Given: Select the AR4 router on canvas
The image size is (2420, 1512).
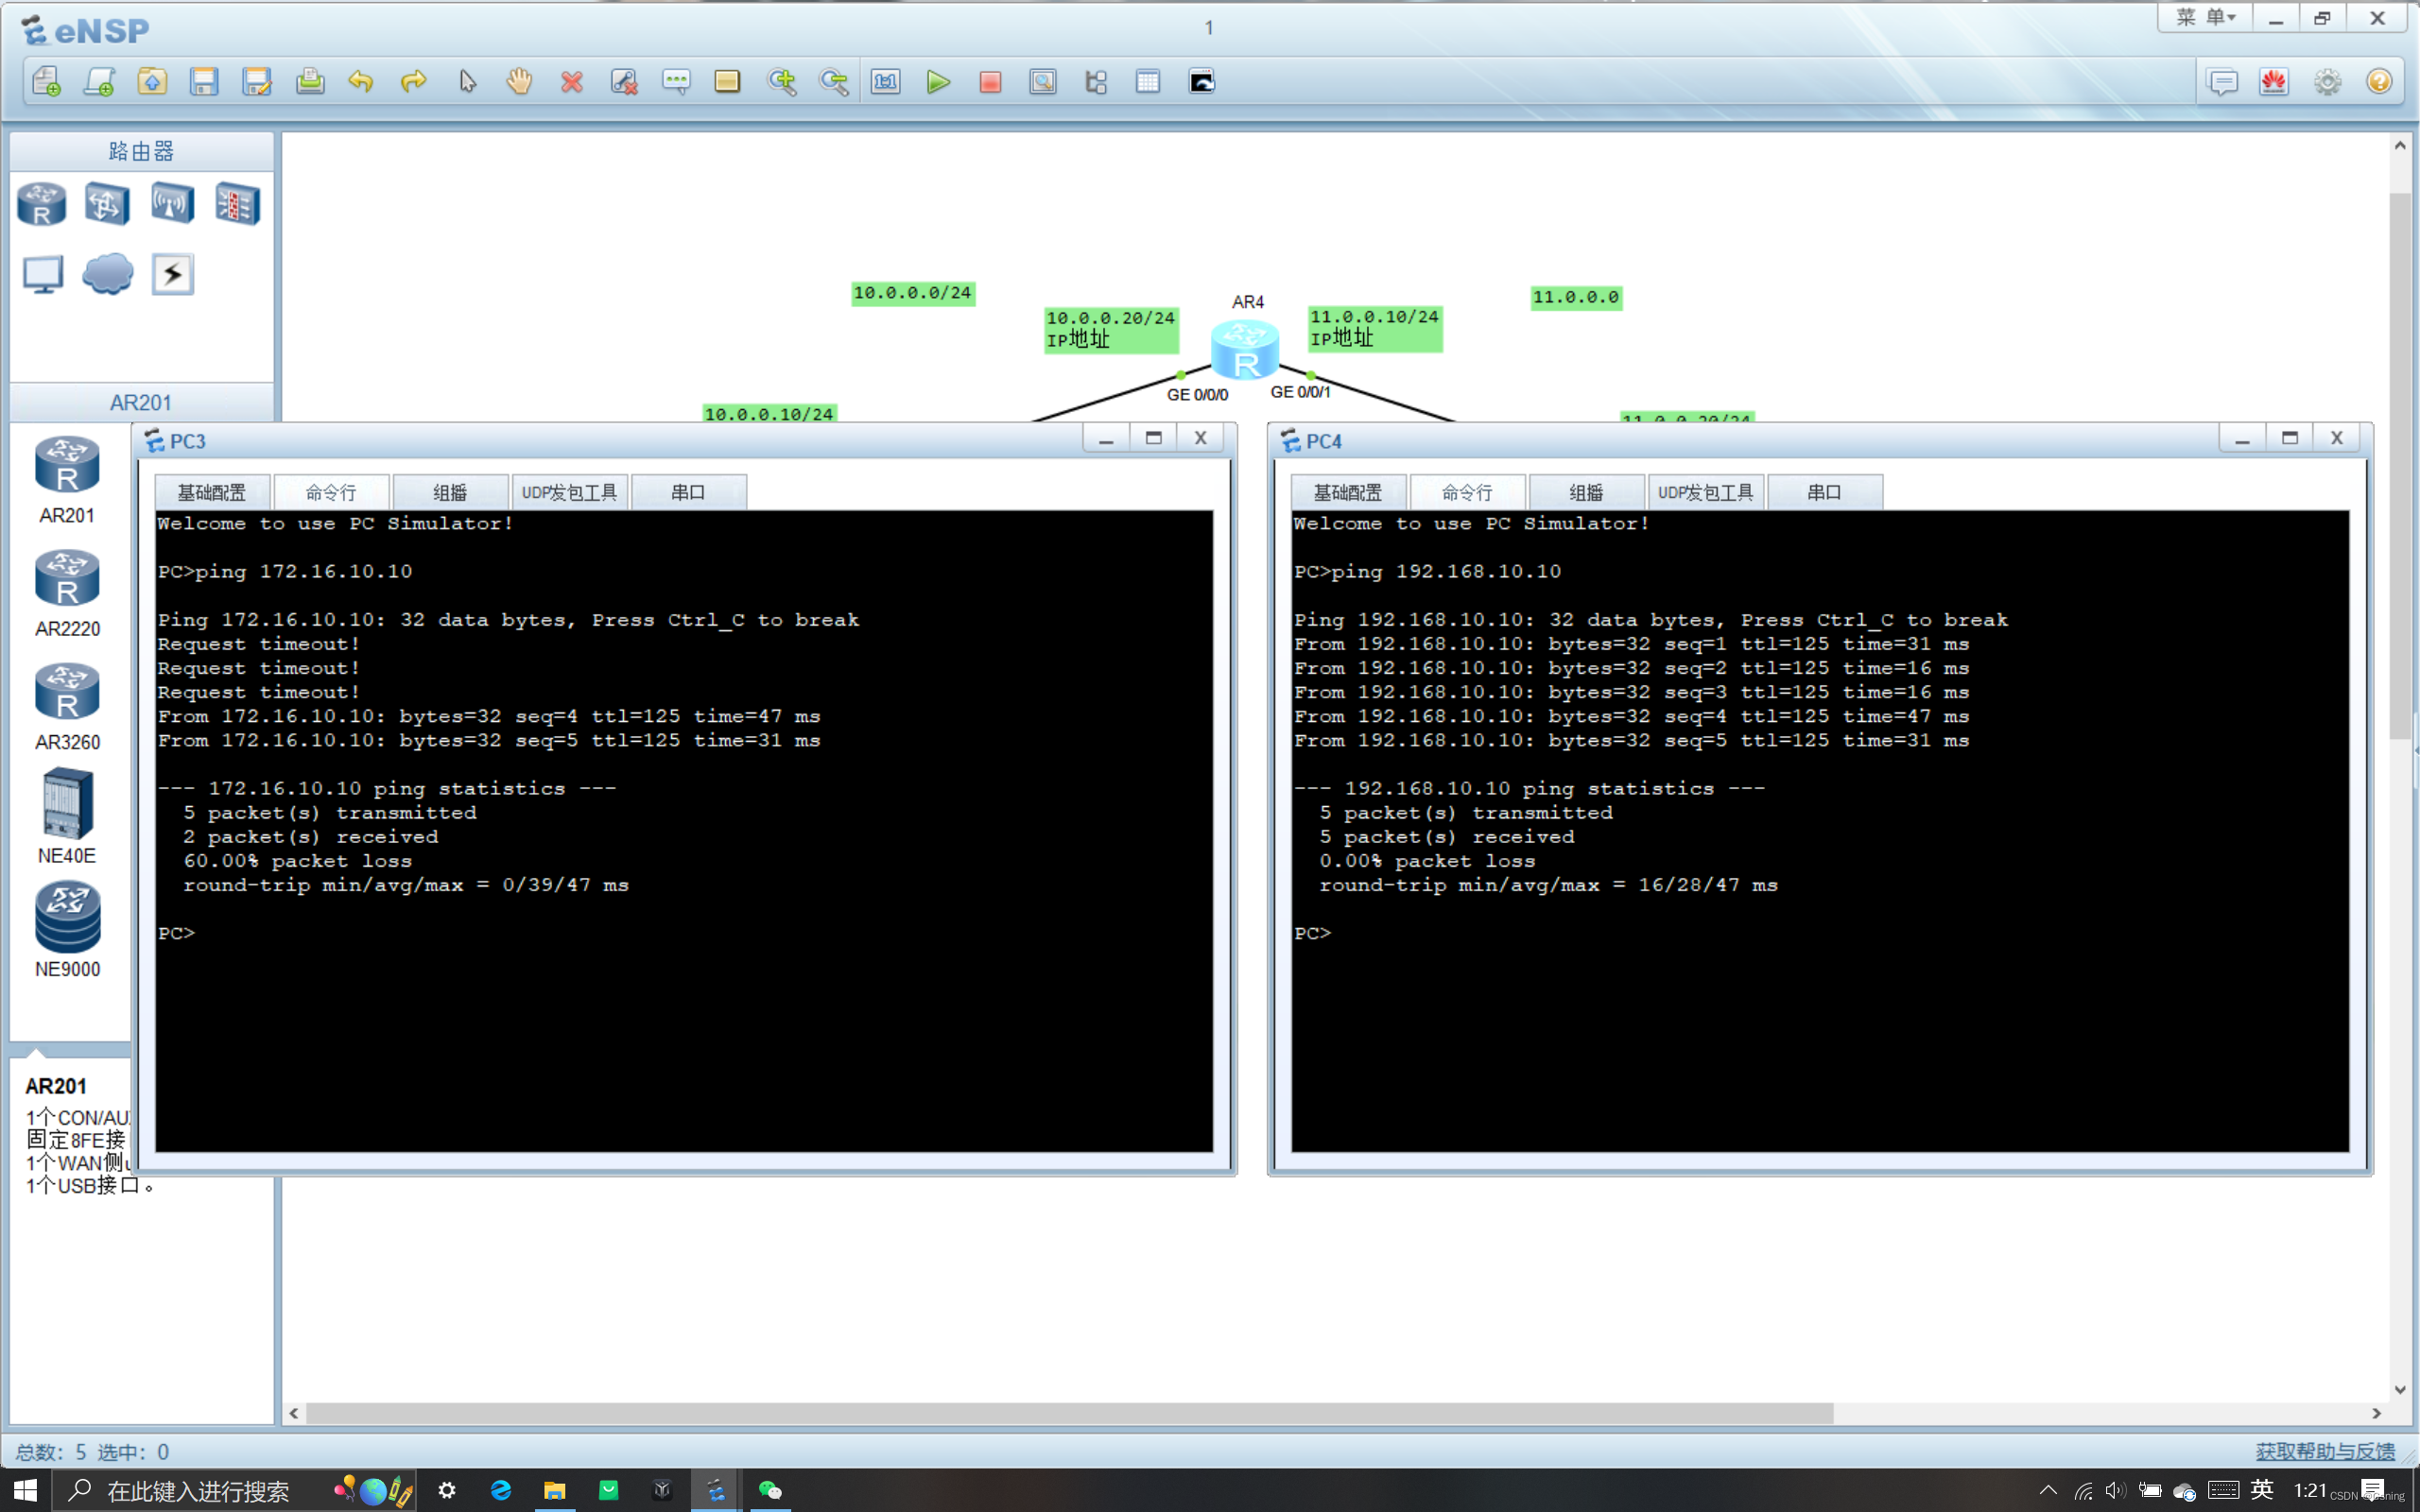Looking at the screenshot, I should [x=1245, y=348].
